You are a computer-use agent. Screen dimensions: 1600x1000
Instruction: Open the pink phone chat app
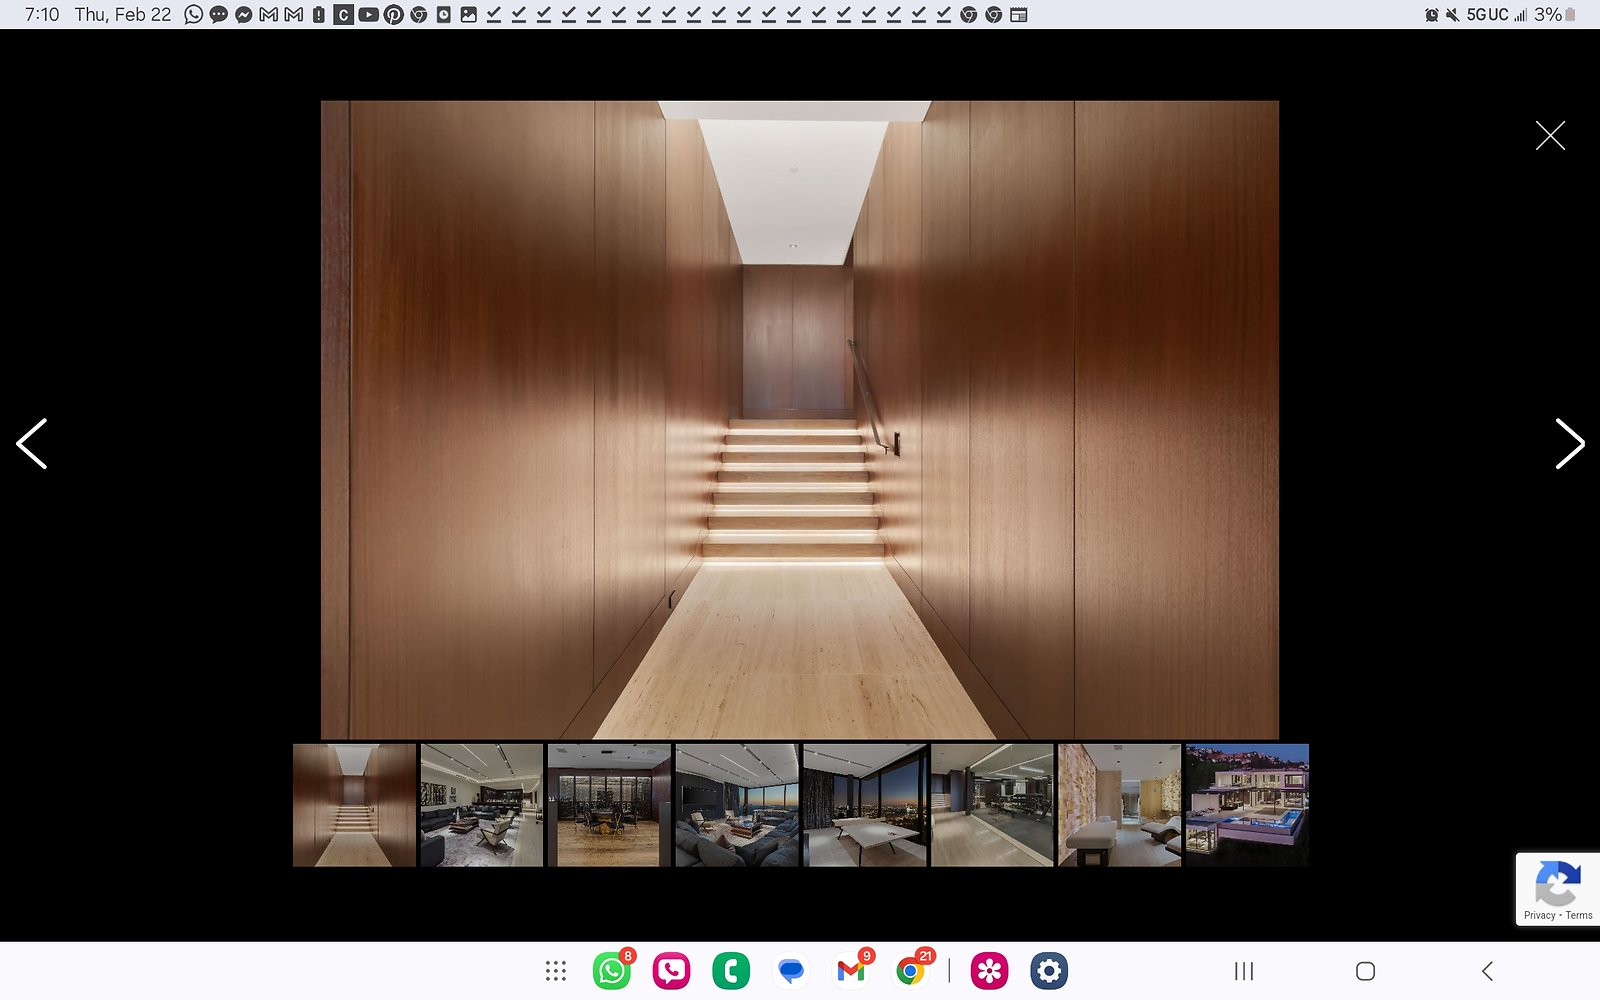point(671,971)
